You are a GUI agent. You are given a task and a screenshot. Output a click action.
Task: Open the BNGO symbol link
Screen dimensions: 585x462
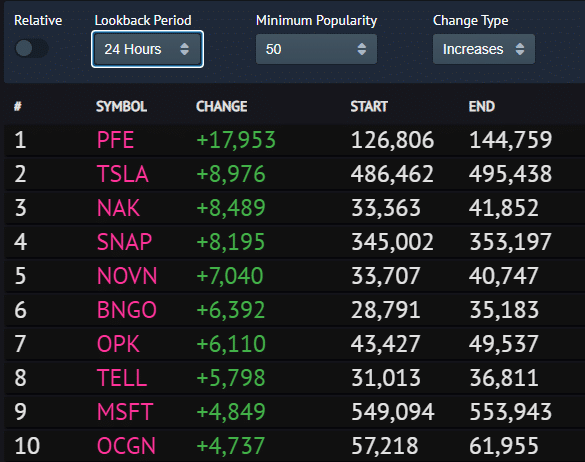click(126, 310)
